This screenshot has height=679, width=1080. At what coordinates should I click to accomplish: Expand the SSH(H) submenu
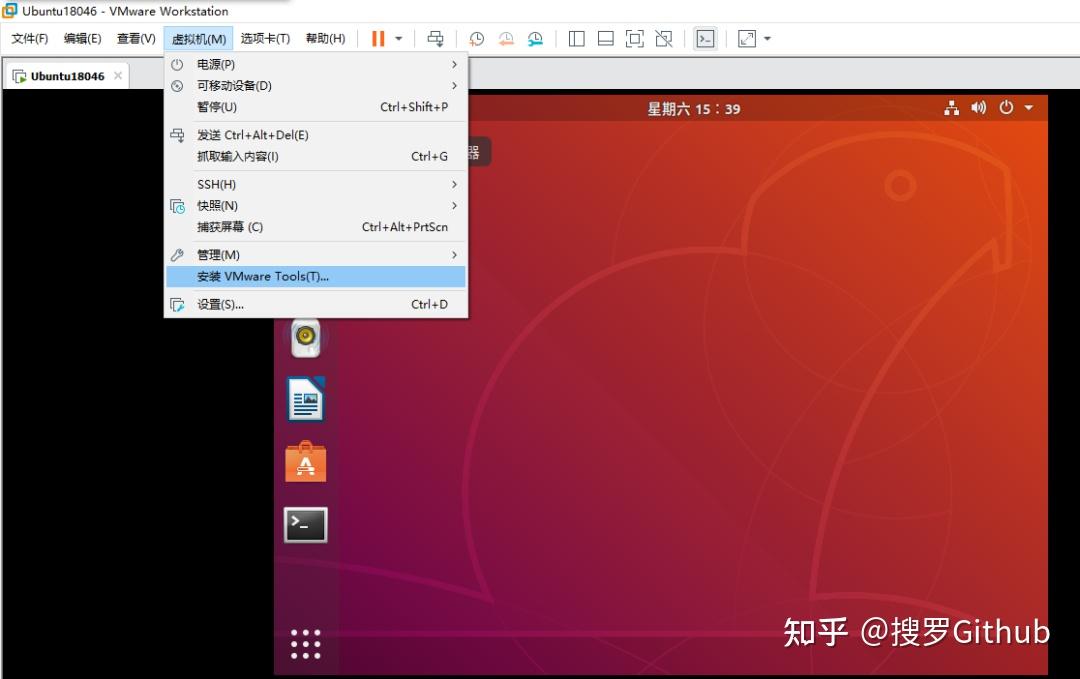click(x=316, y=185)
